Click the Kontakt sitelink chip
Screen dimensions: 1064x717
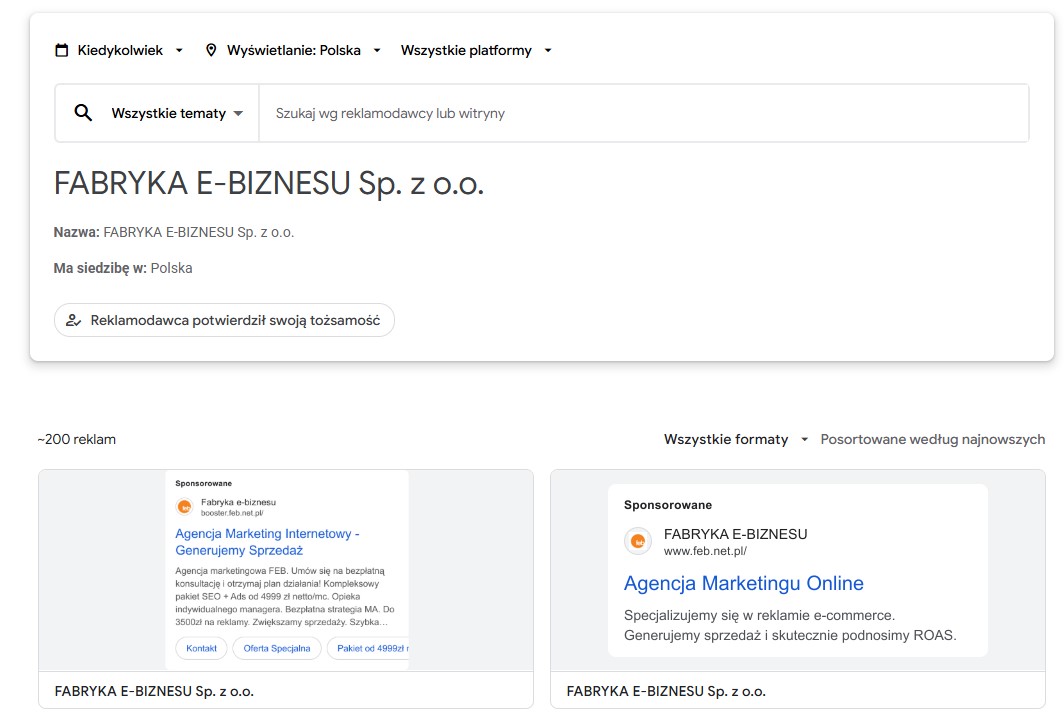tap(202, 648)
